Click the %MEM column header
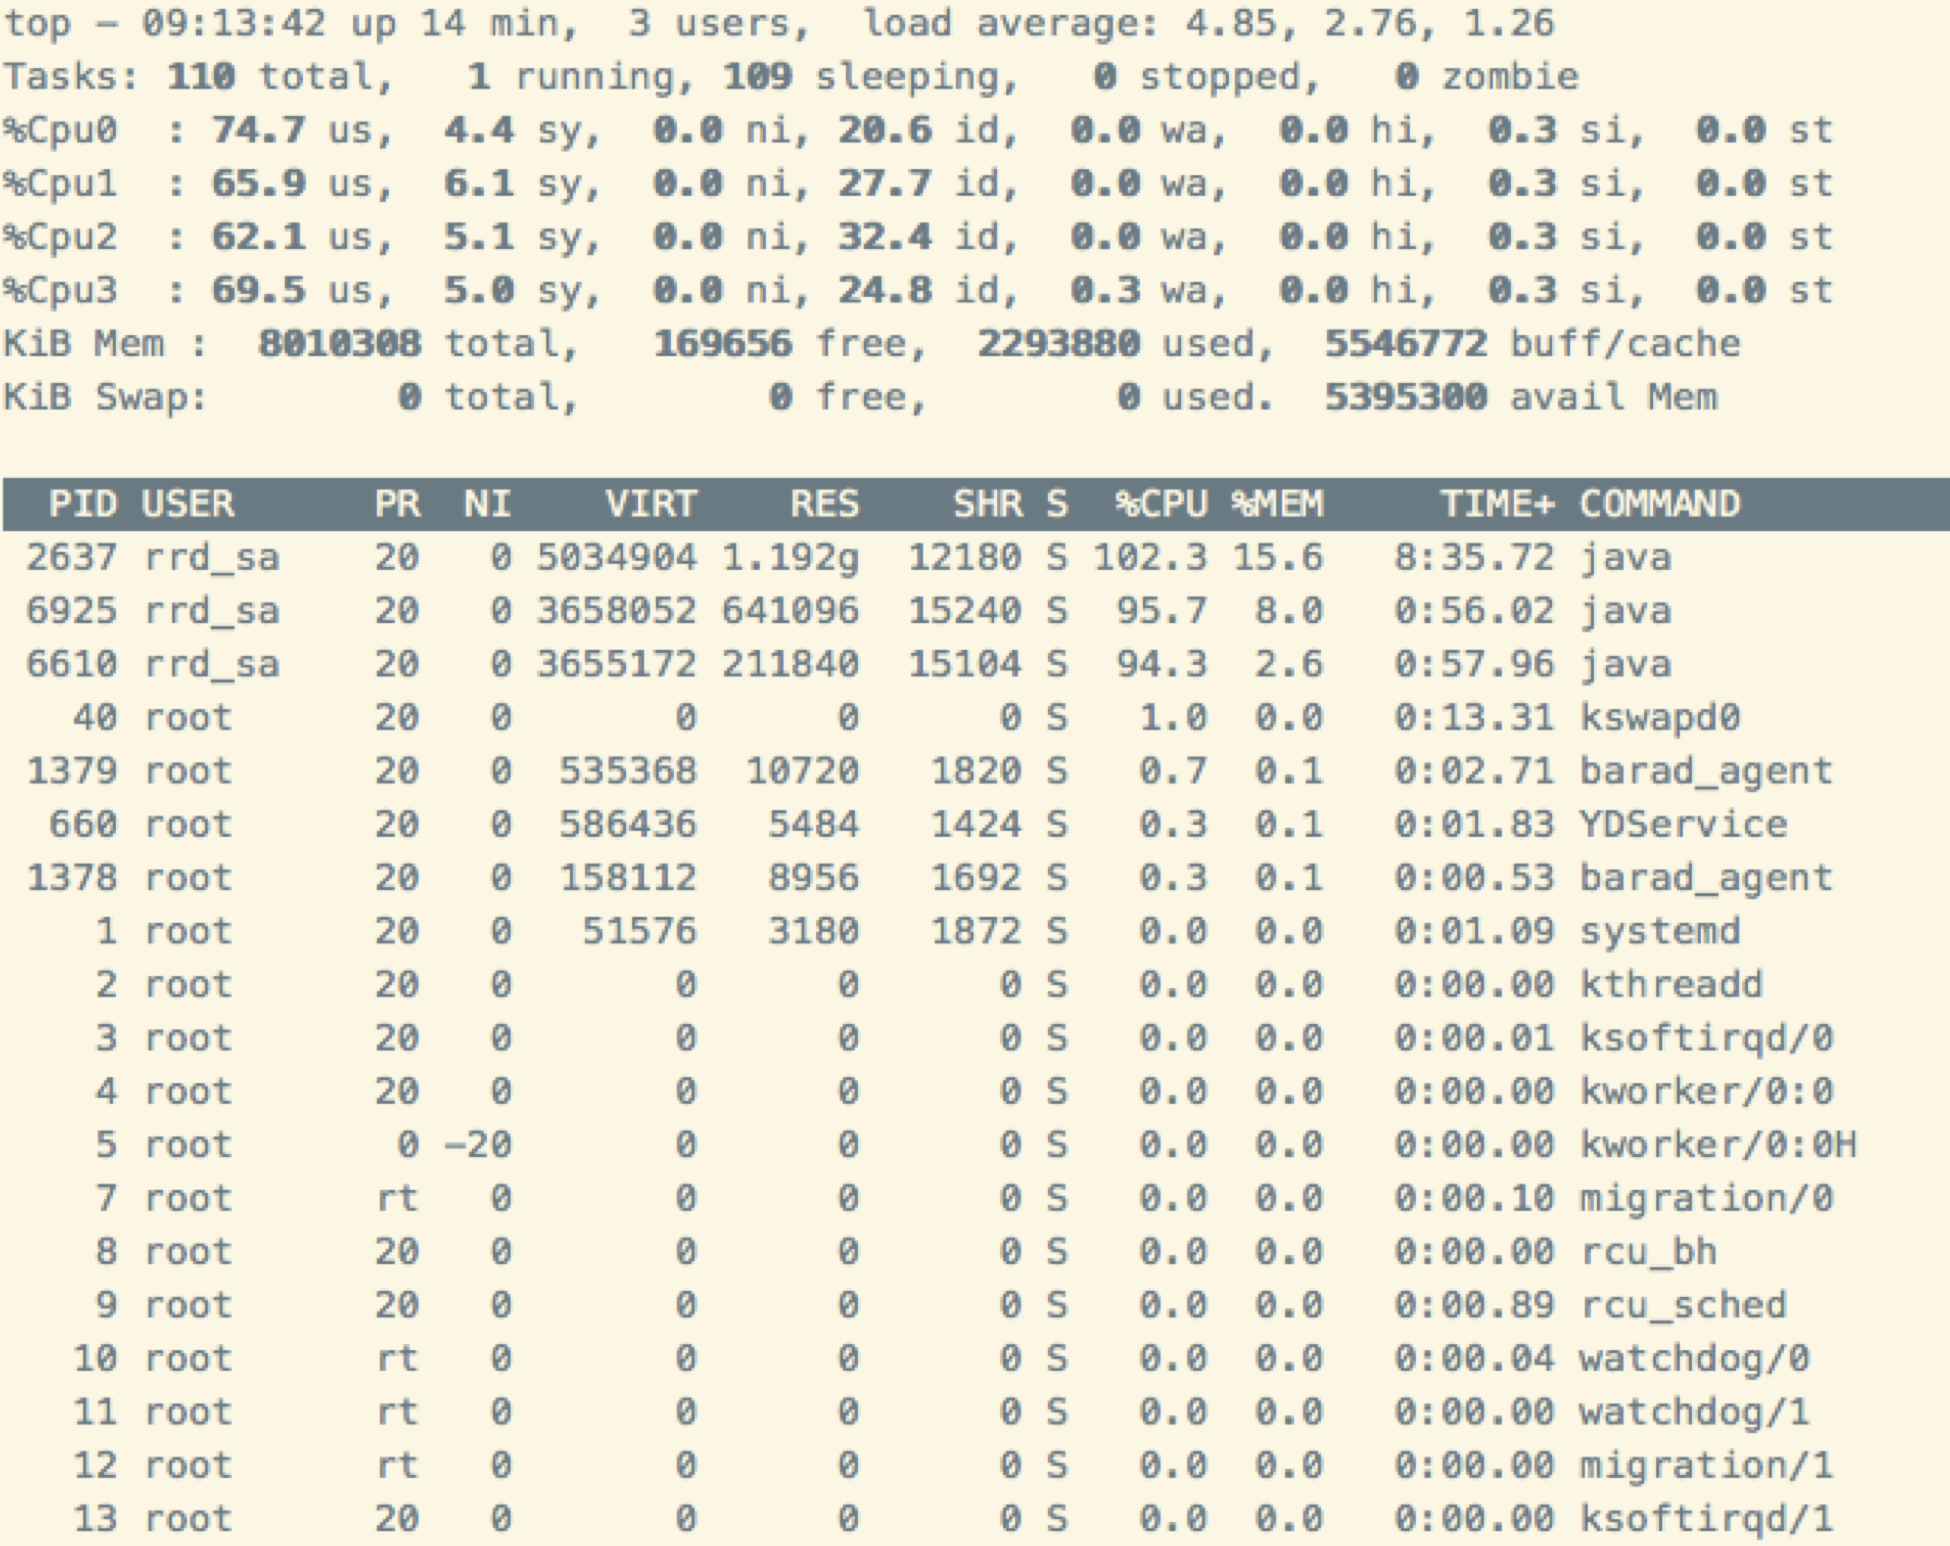The height and width of the screenshot is (1546, 1950). coord(1277,504)
